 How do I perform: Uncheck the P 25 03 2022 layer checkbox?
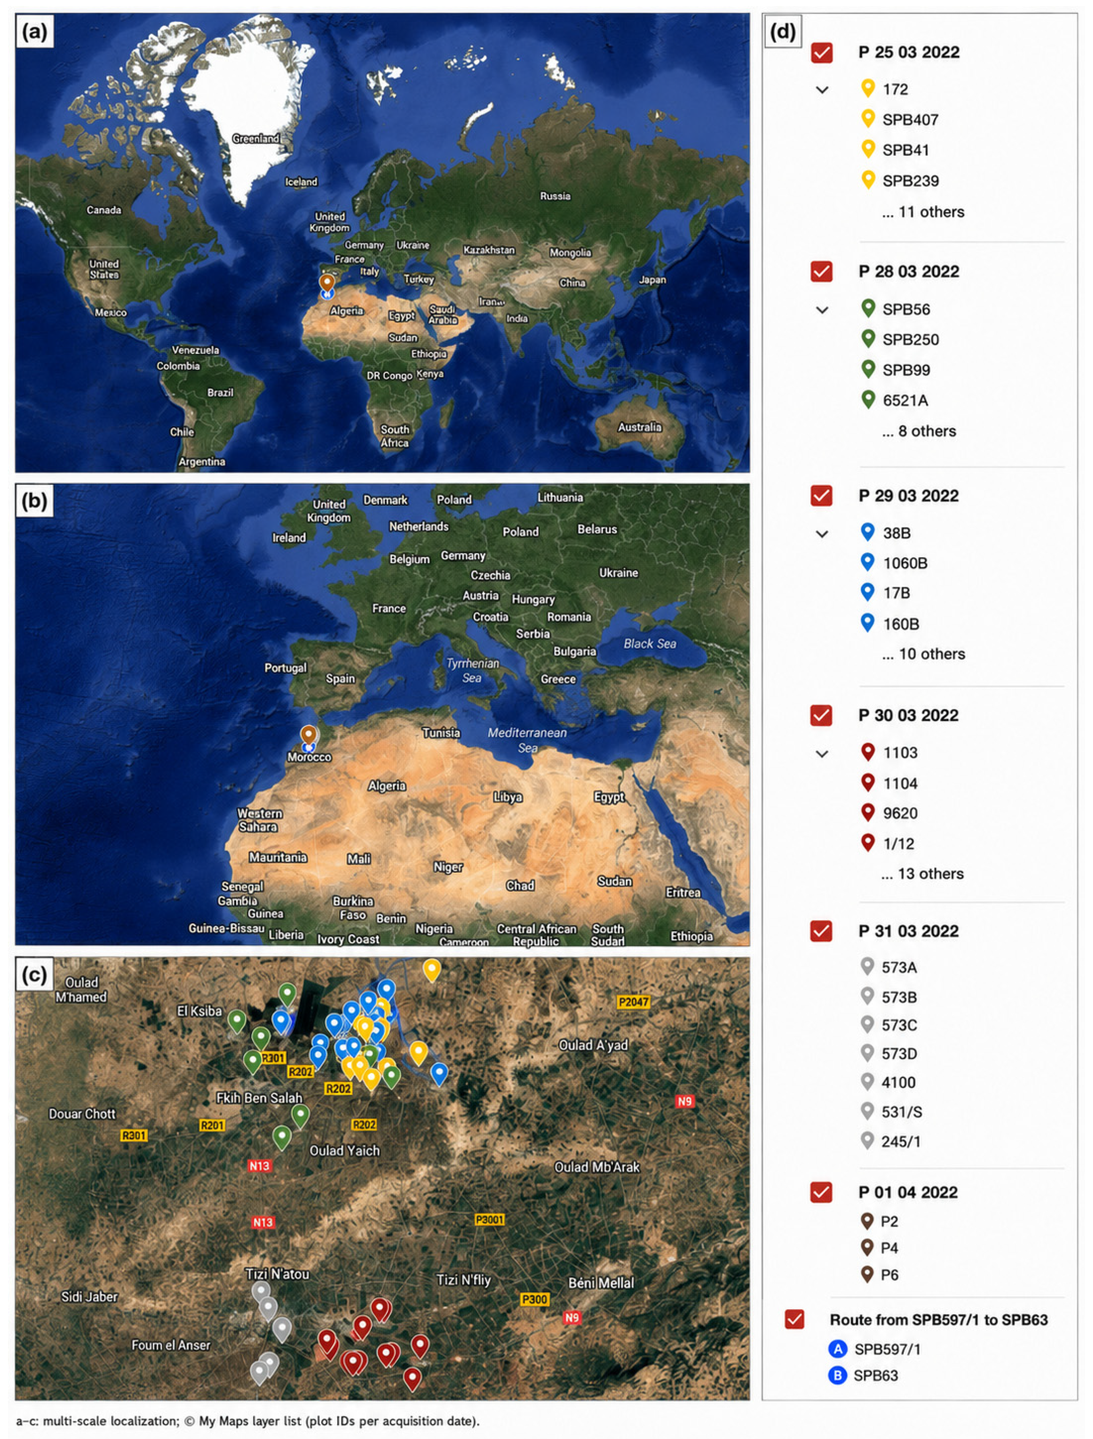click(x=822, y=52)
